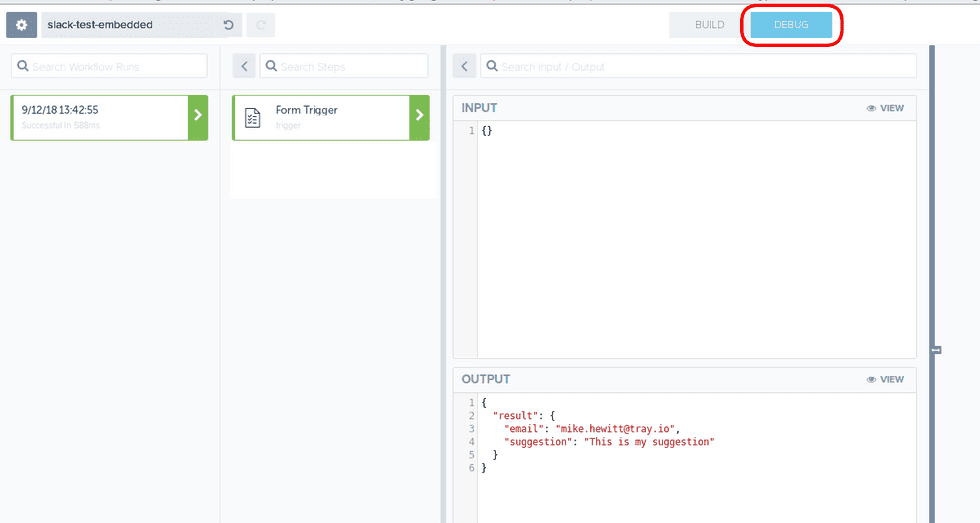Switch to the BUILD tab

click(709, 25)
